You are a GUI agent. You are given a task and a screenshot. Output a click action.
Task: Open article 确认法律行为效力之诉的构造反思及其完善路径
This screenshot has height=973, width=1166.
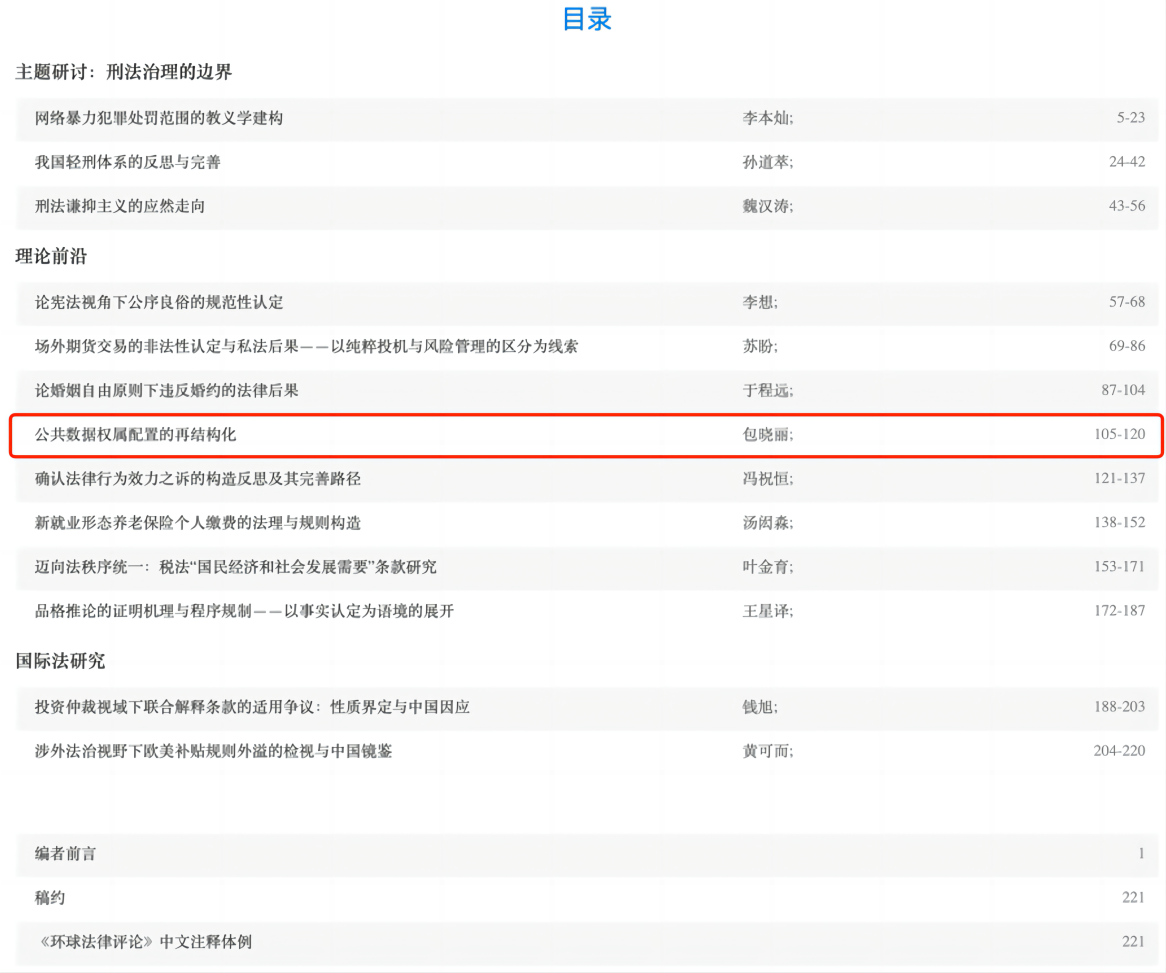point(198,479)
